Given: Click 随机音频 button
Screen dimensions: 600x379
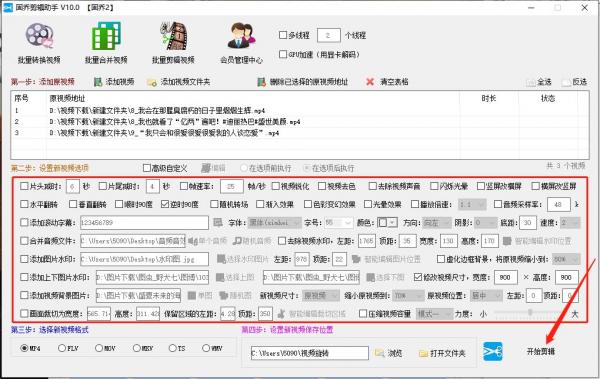Looking at the screenshot, I should coord(252,241).
